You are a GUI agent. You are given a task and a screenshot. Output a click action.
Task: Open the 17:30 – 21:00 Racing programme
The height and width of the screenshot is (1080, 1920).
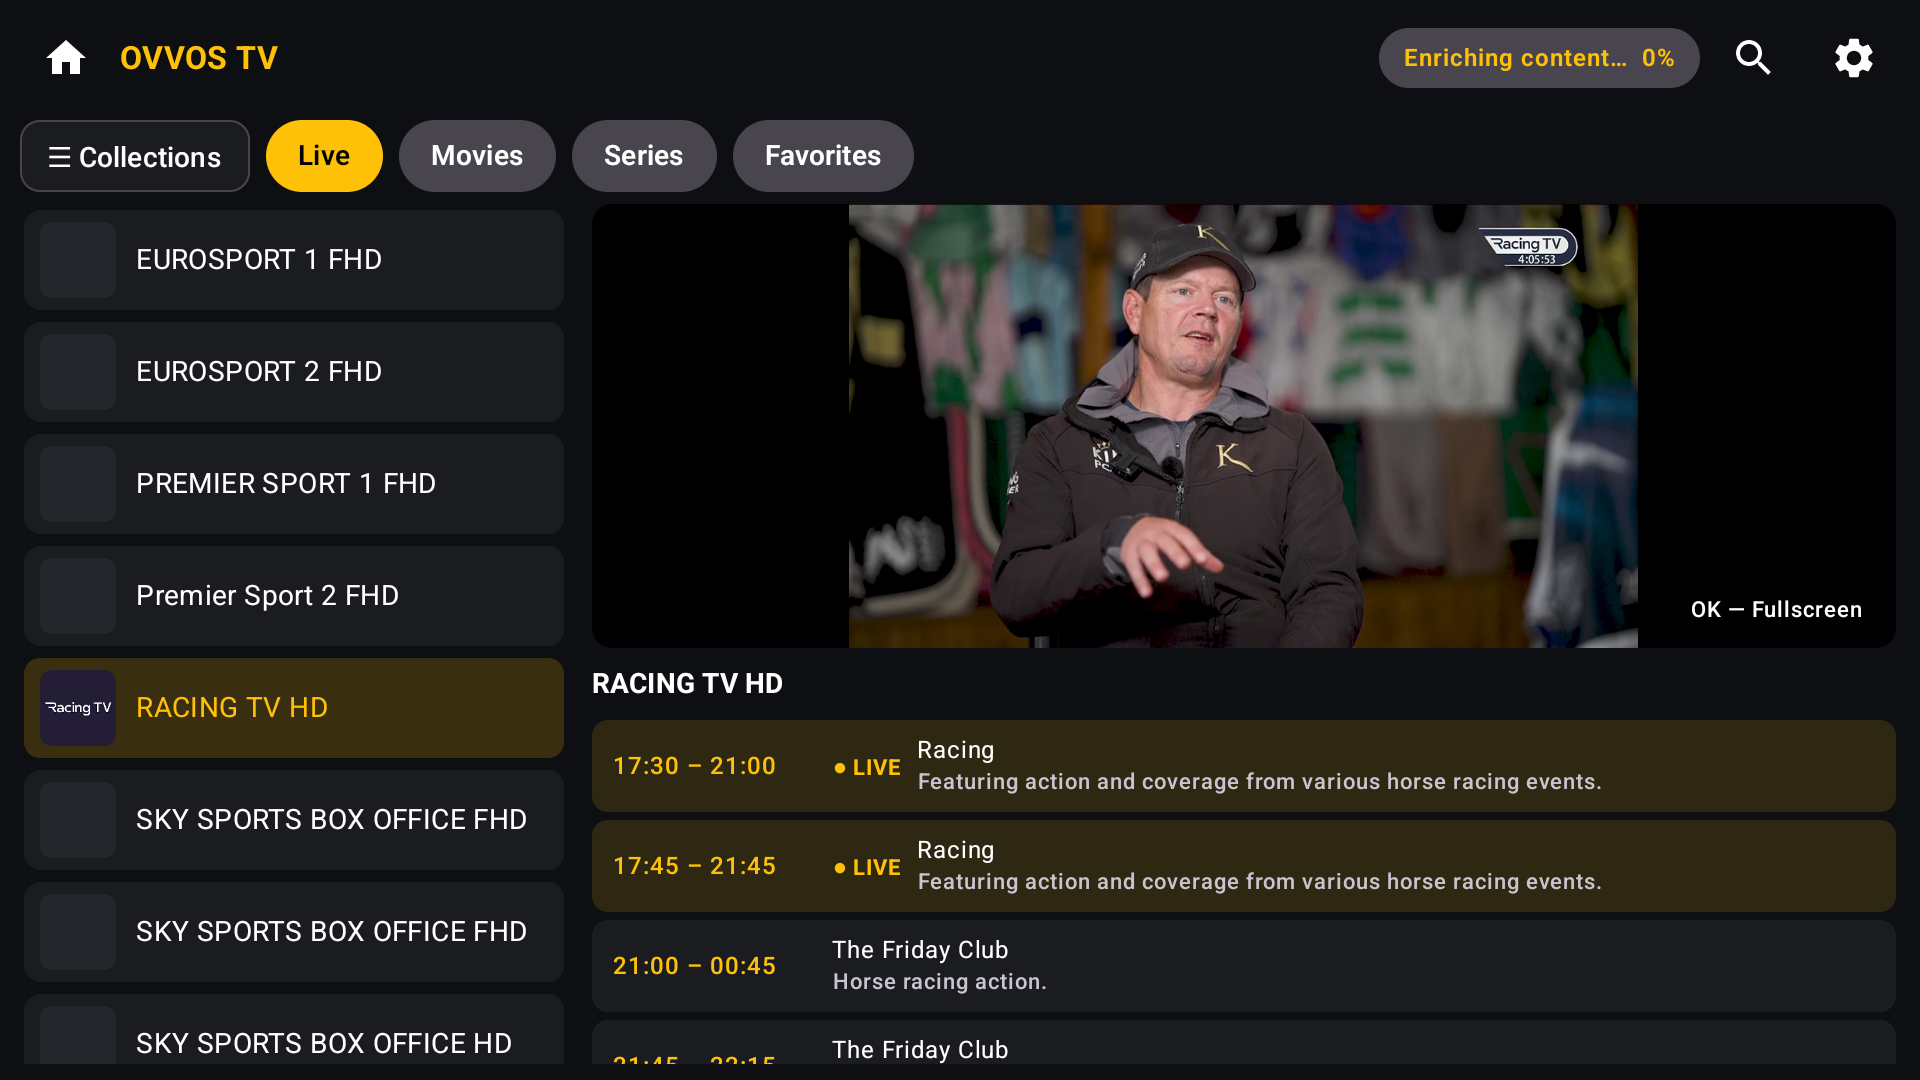point(1243,766)
